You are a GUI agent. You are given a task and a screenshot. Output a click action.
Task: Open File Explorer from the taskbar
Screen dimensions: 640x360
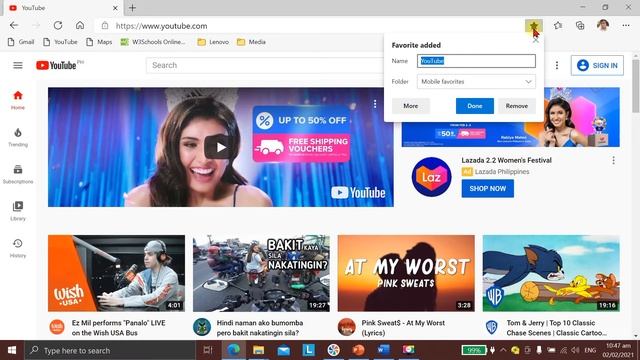click(x=258, y=350)
